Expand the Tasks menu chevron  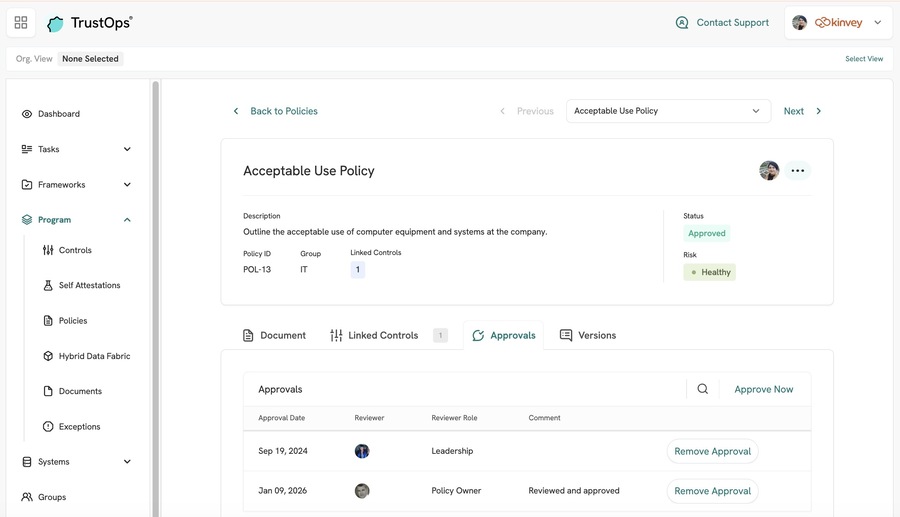pyautogui.click(x=127, y=149)
